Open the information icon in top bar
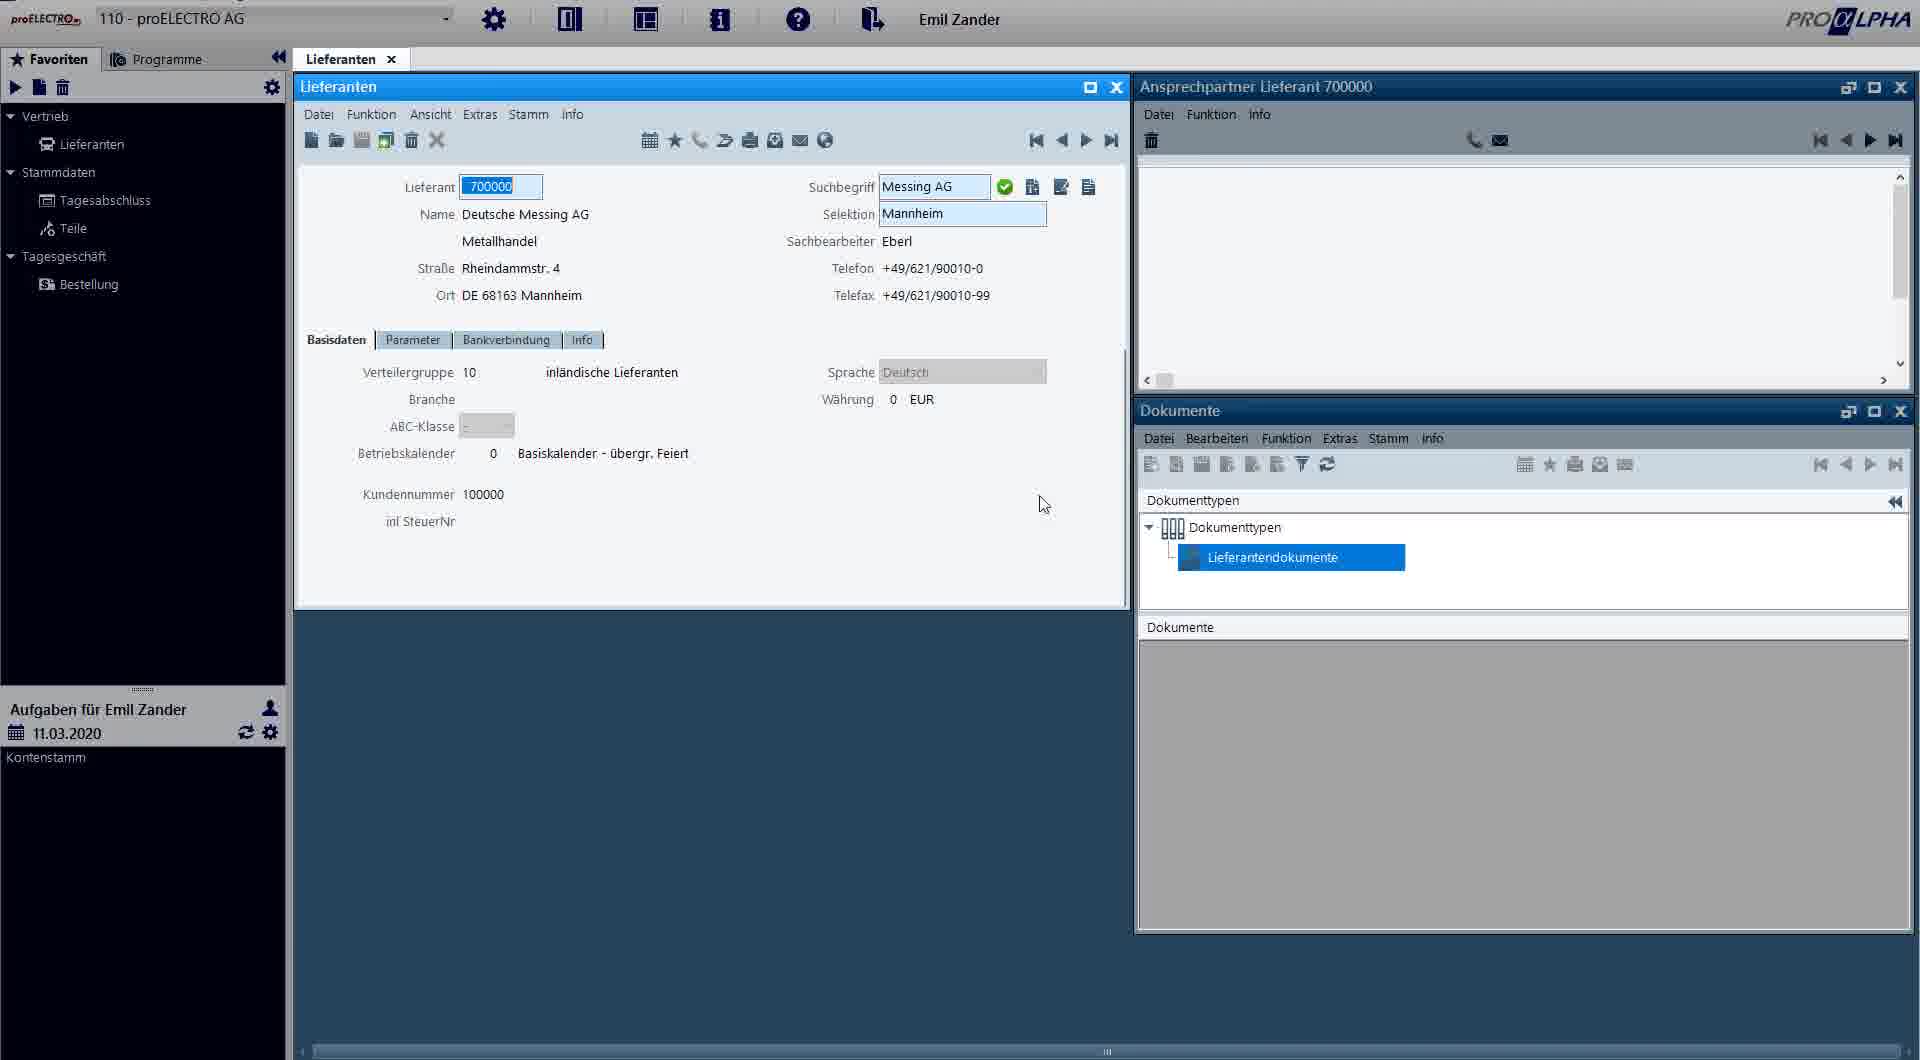This screenshot has width=1920, height=1060. [x=720, y=19]
